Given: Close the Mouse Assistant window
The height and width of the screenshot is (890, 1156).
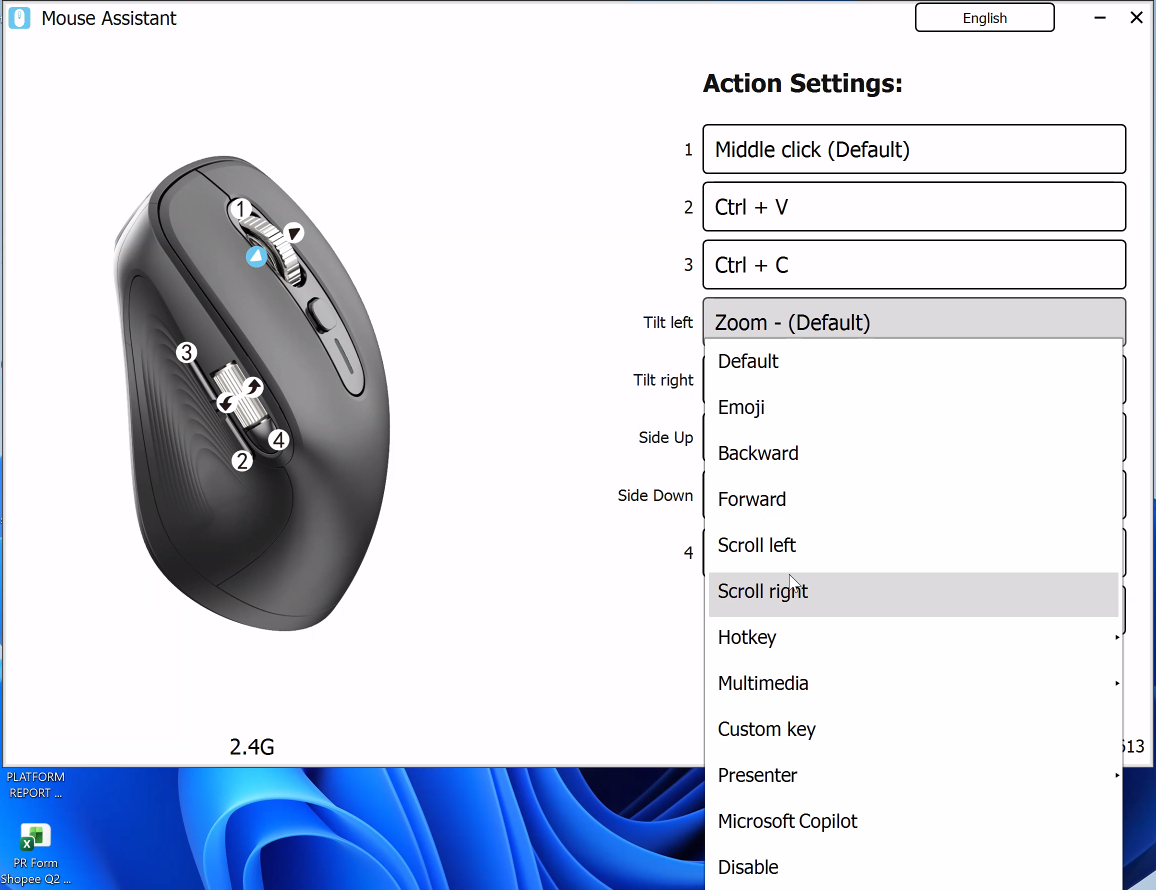Looking at the screenshot, I should coord(1137,18).
